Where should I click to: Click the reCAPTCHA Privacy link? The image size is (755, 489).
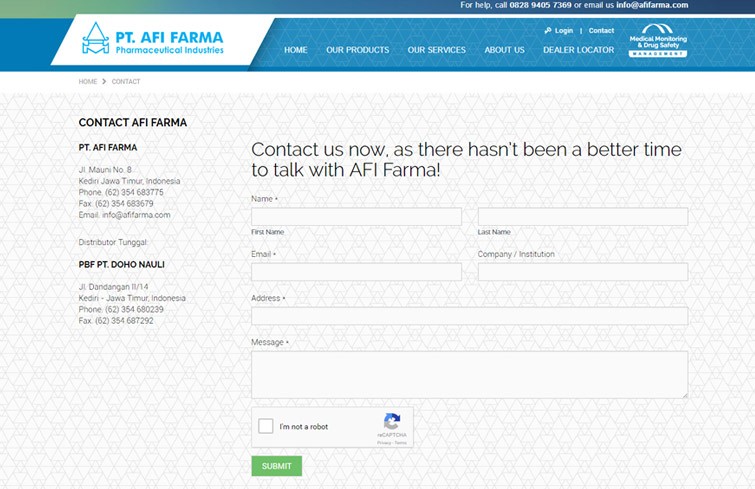click(384, 443)
